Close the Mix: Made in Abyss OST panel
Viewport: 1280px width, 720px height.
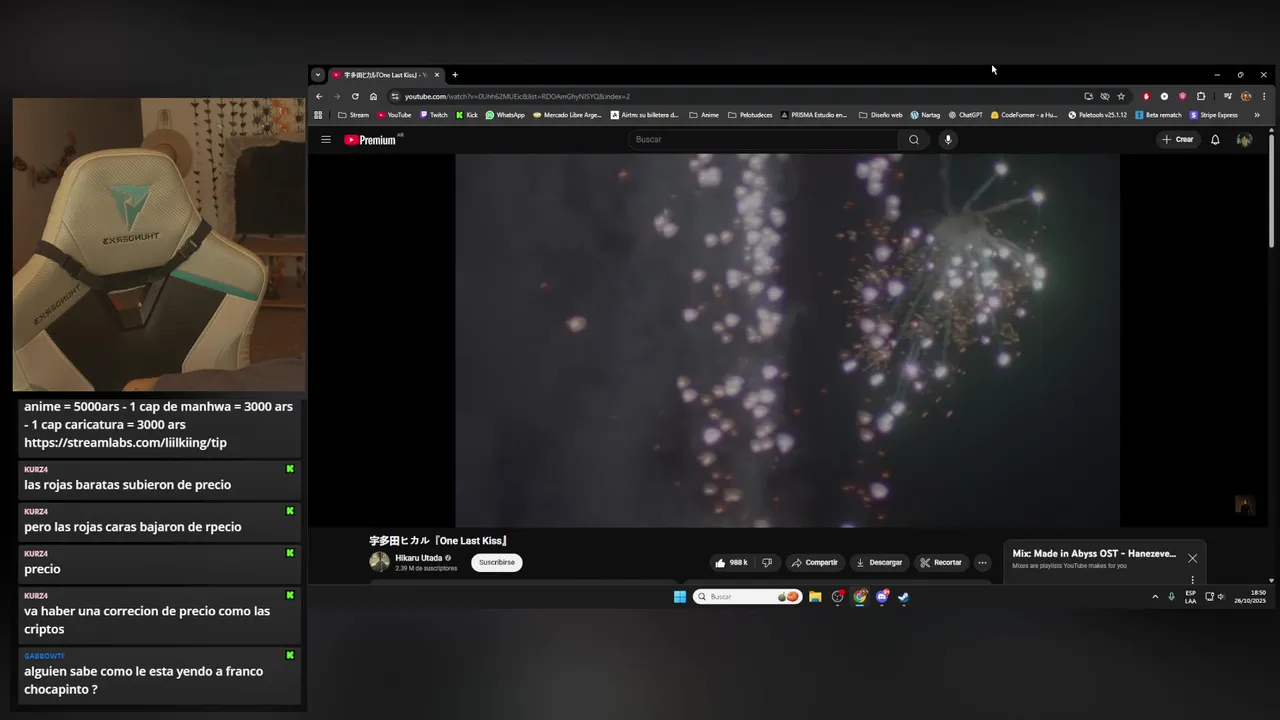pyautogui.click(x=1192, y=558)
